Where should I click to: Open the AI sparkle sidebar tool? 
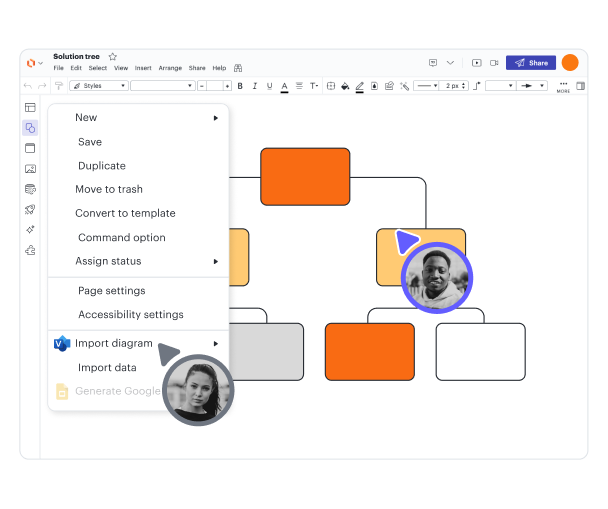30,230
